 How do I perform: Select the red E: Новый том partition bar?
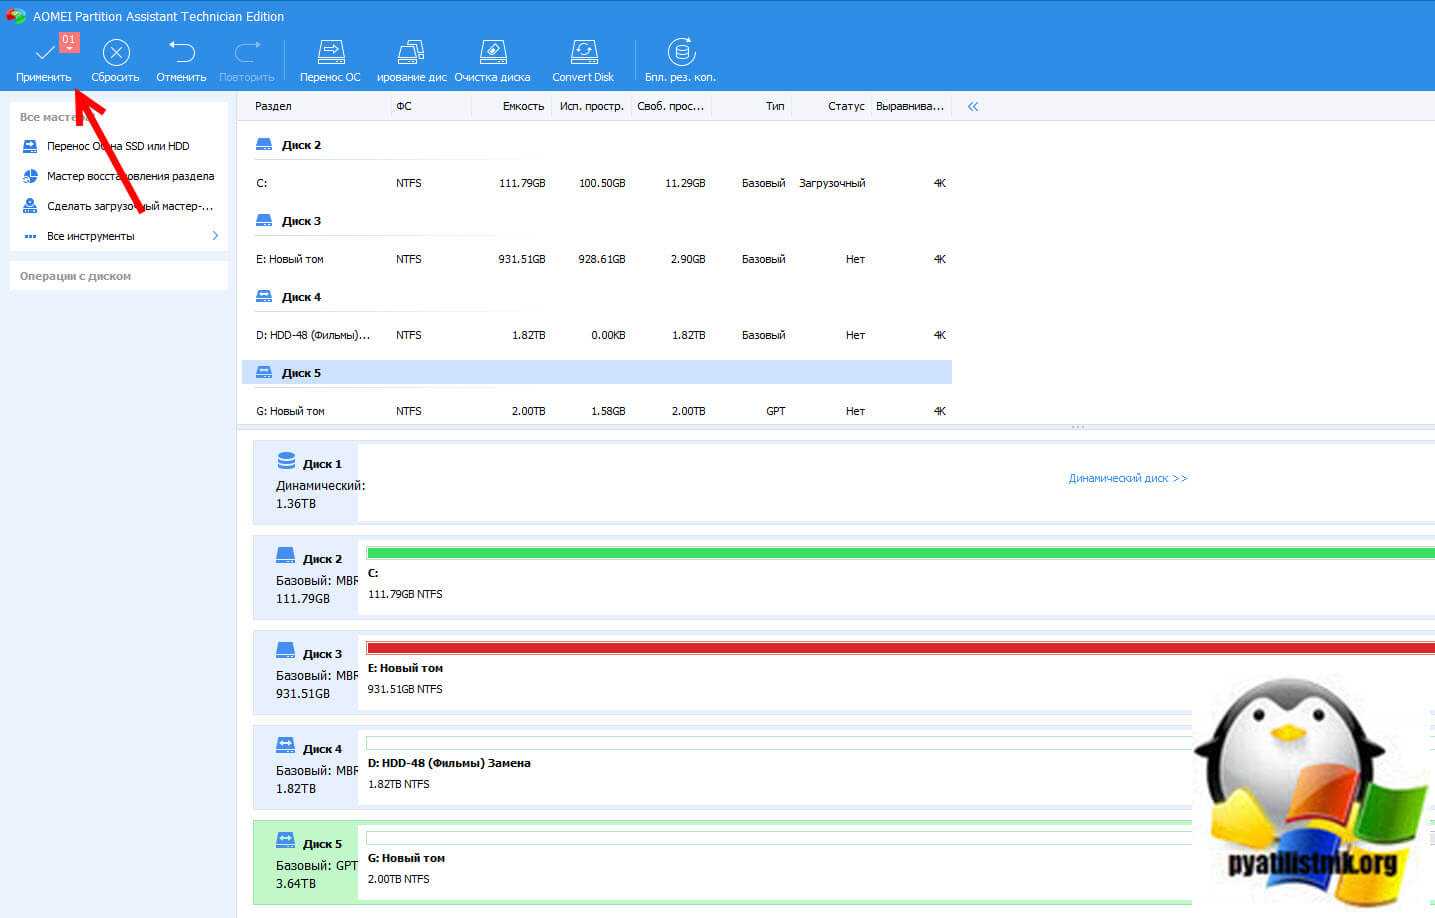[900, 648]
